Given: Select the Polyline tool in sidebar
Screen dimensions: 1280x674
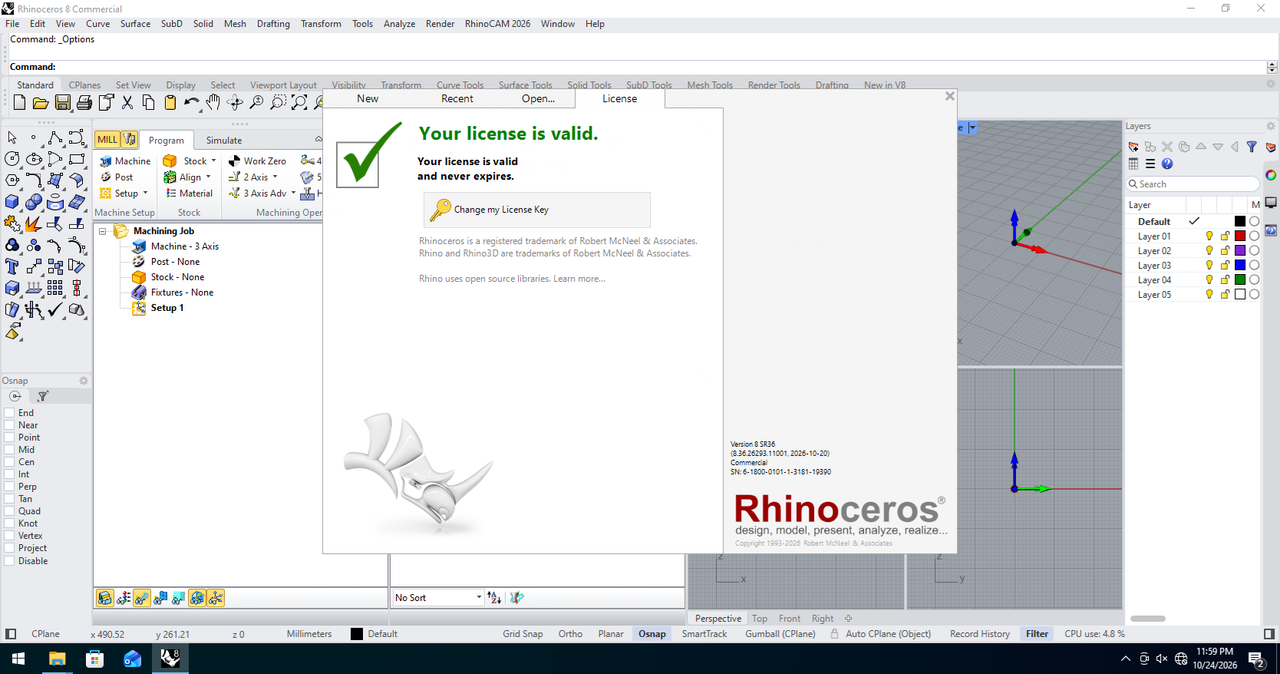Looking at the screenshot, I should (x=55, y=138).
